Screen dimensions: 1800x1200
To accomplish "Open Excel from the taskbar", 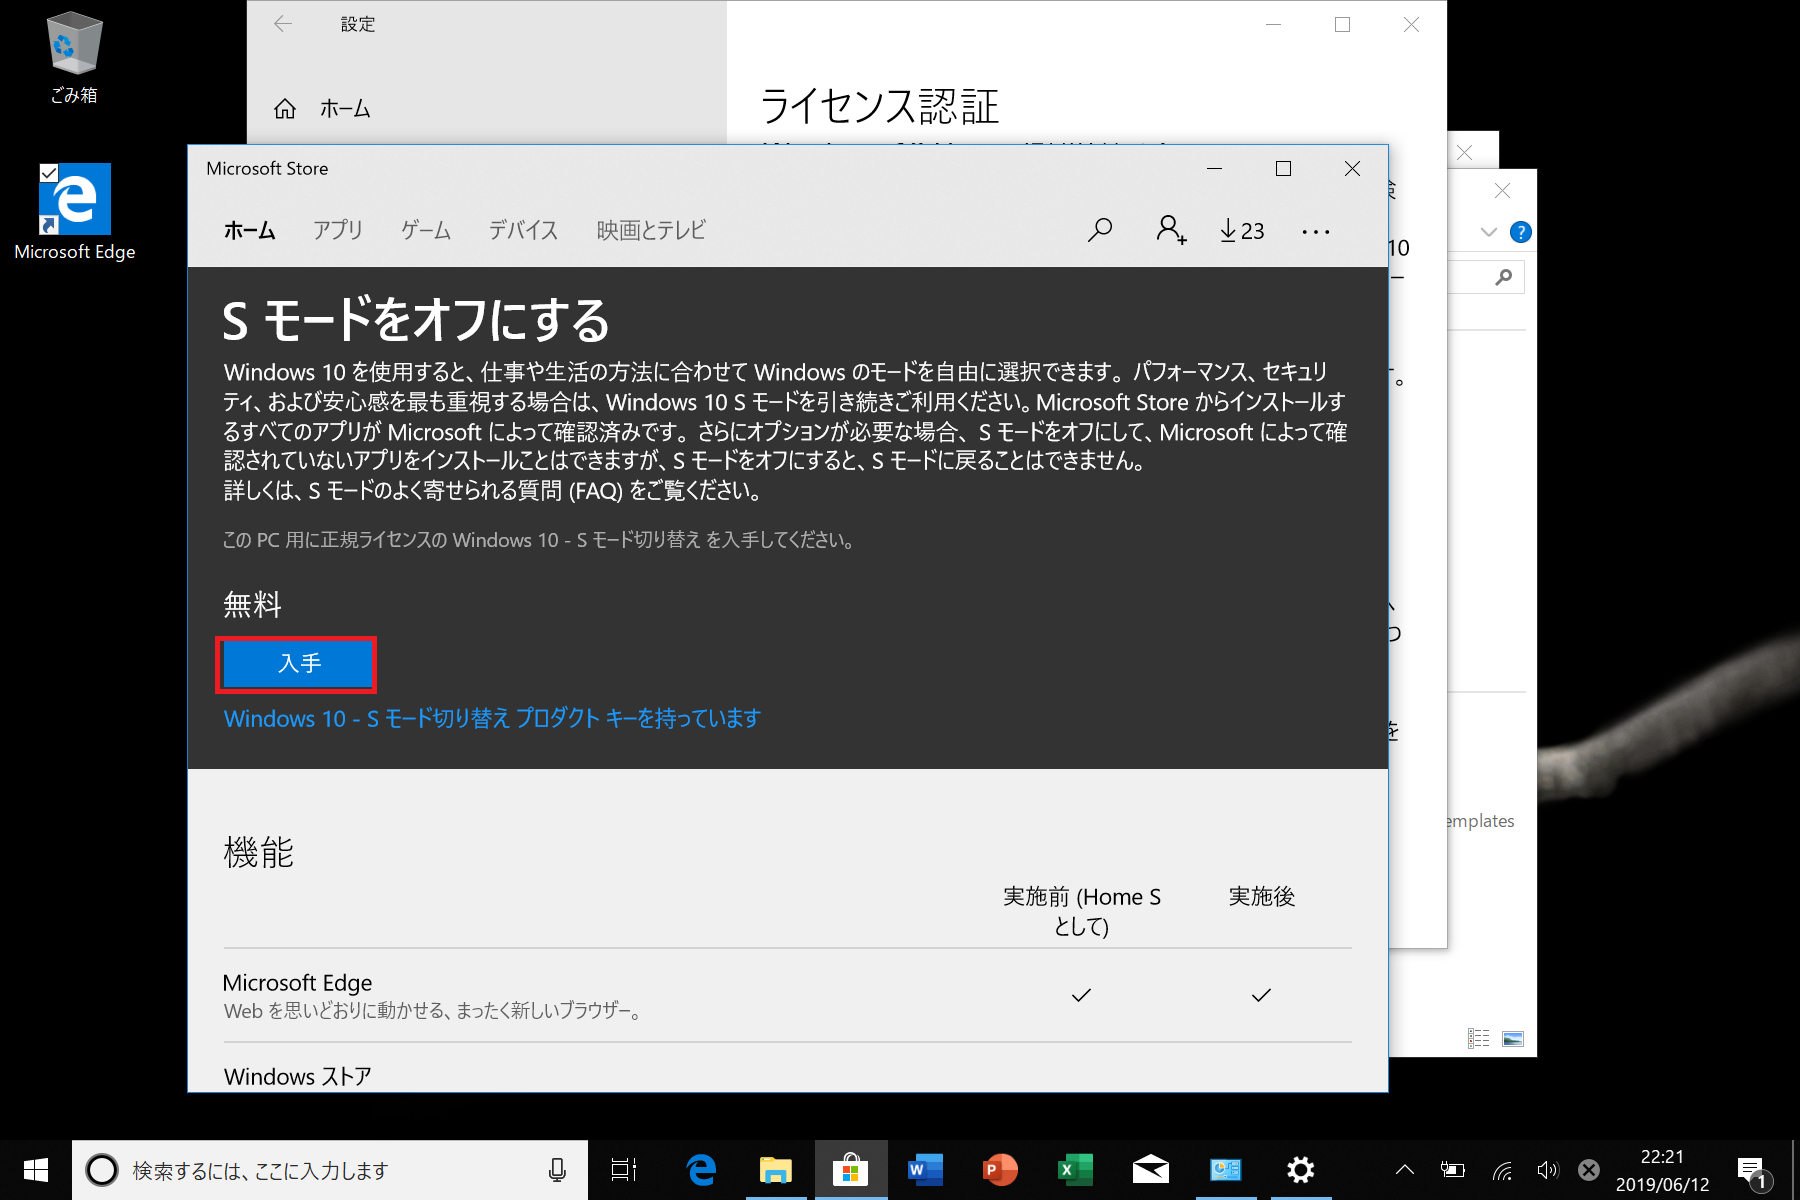I will point(1075,1169).
